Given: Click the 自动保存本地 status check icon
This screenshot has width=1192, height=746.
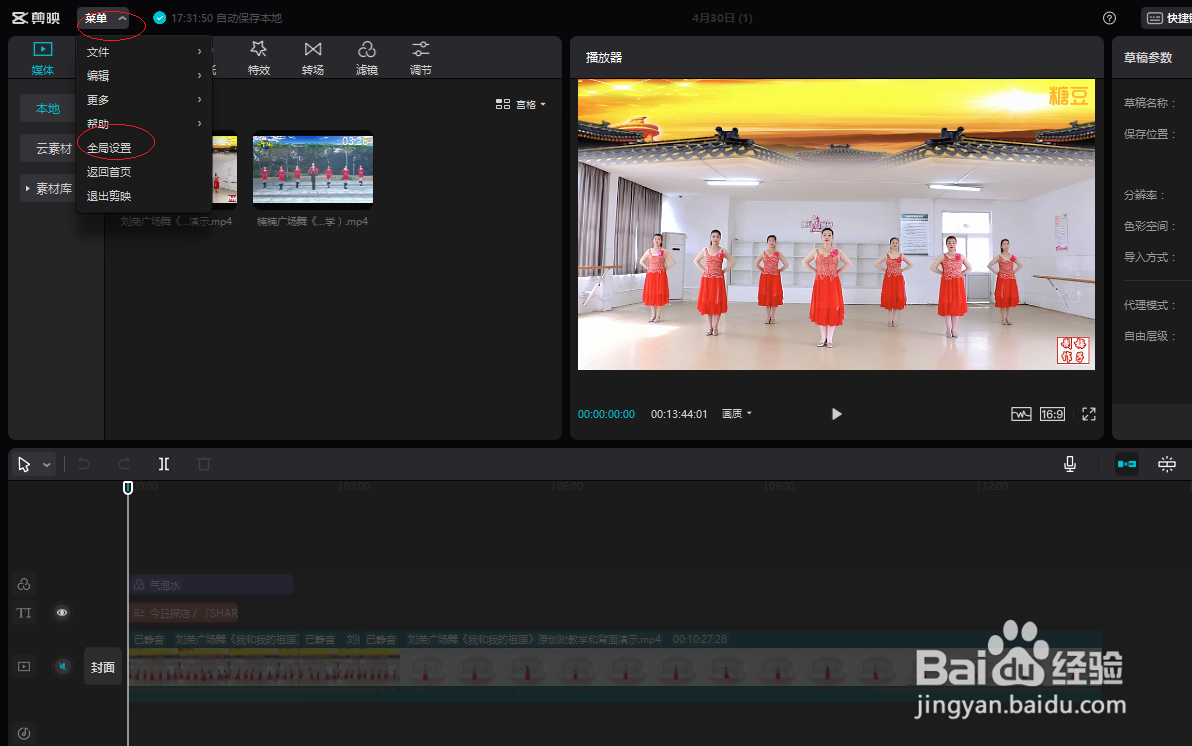Looking at the screenshot, I should 160,18.
